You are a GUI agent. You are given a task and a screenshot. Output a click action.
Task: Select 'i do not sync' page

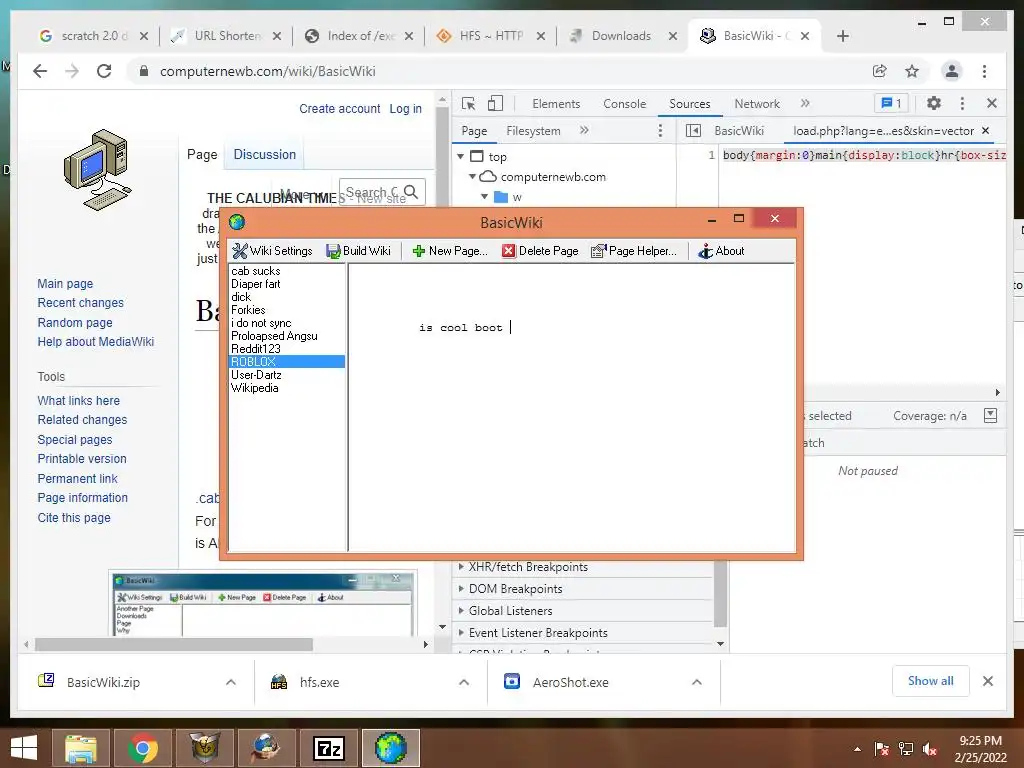261,323
